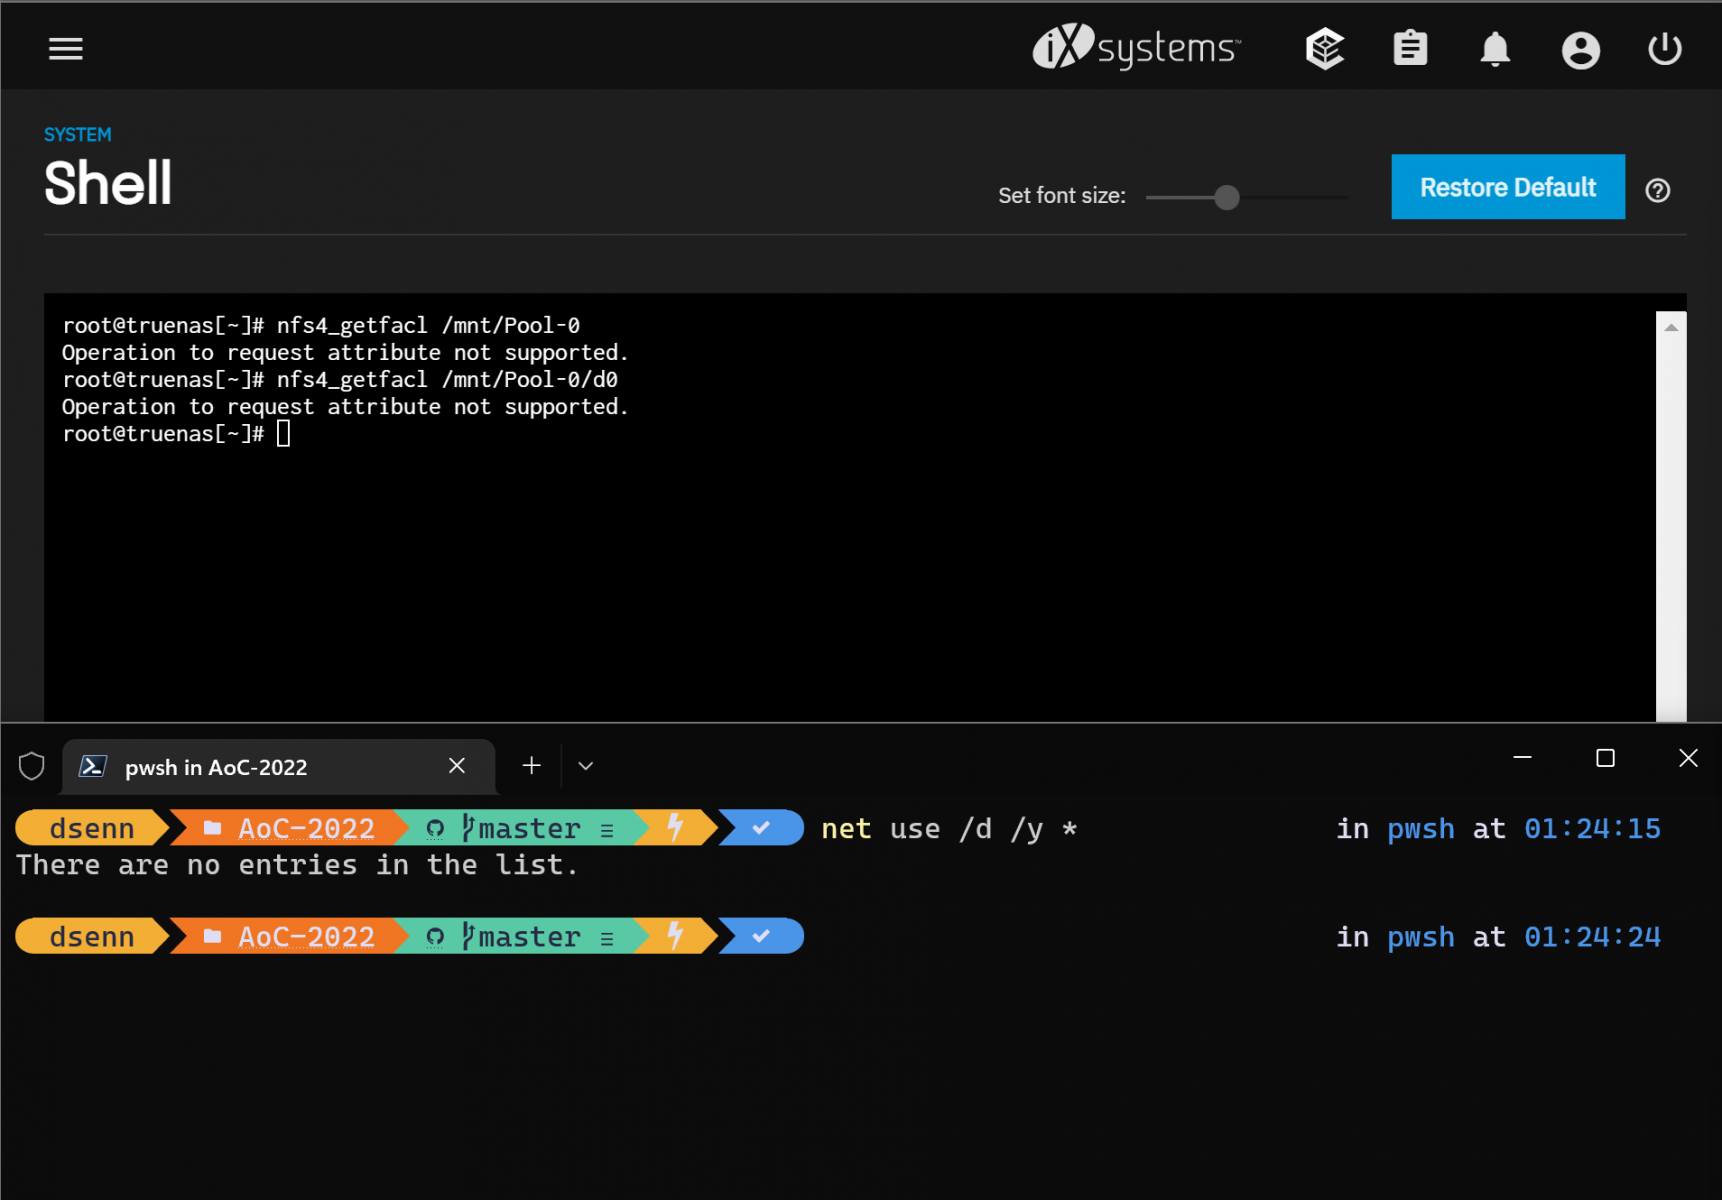Click the Restore Default button

[x=1507, y=187]
